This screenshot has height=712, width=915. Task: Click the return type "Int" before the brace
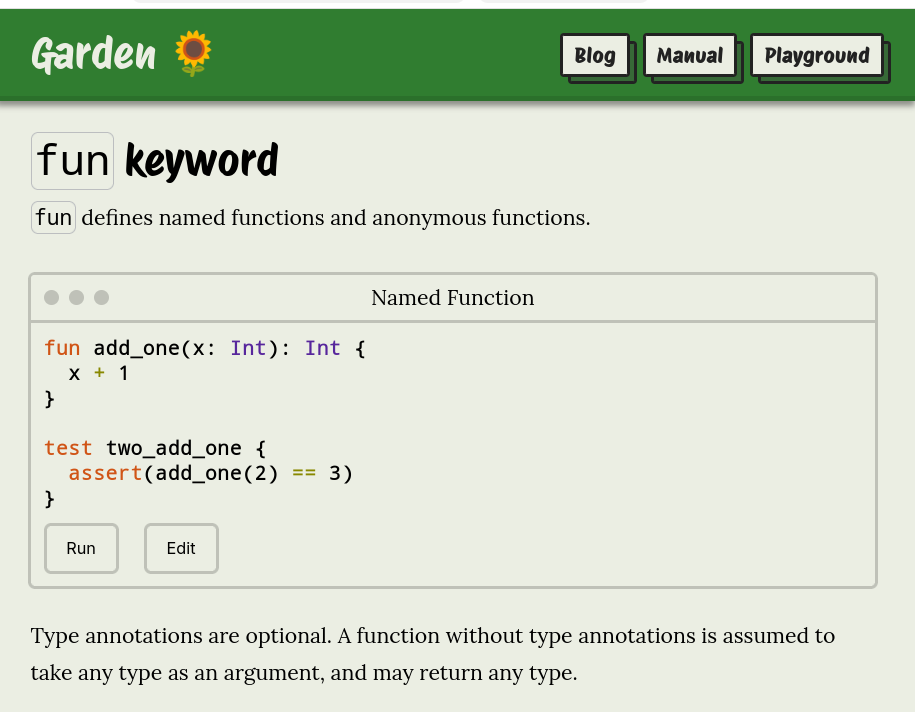click(322, 348)
